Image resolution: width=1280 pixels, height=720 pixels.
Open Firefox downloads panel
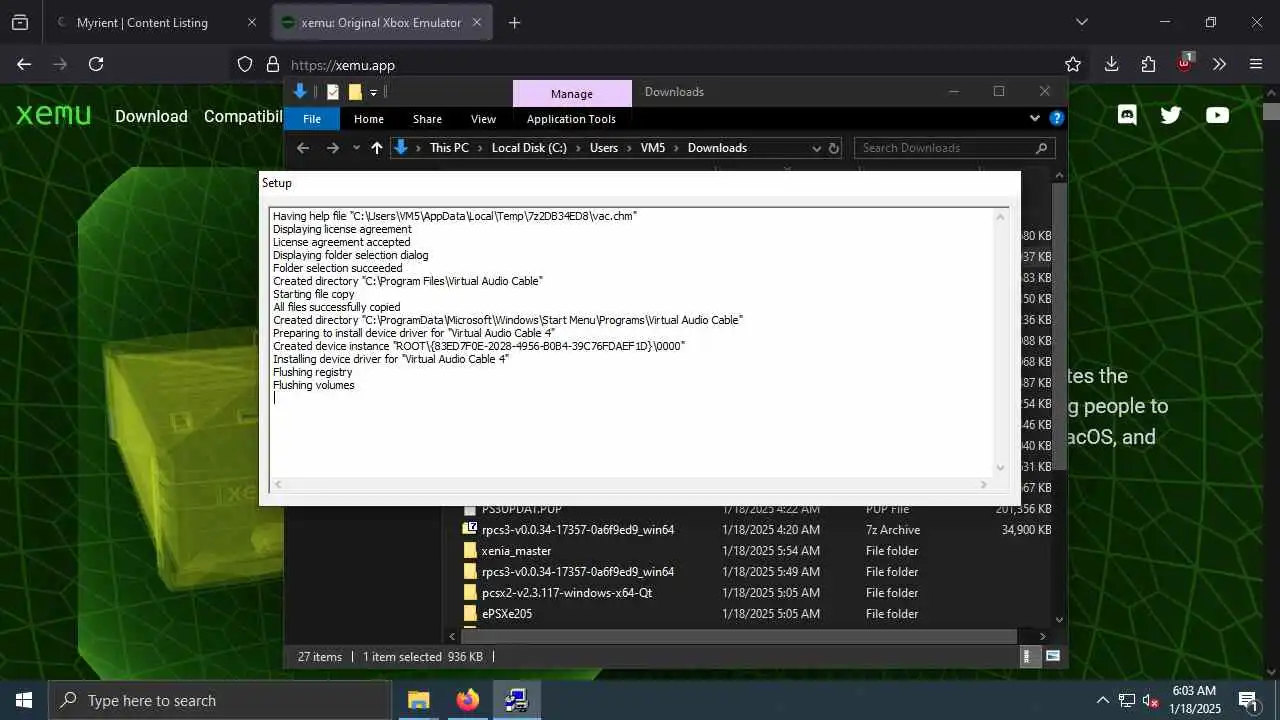1111,64
